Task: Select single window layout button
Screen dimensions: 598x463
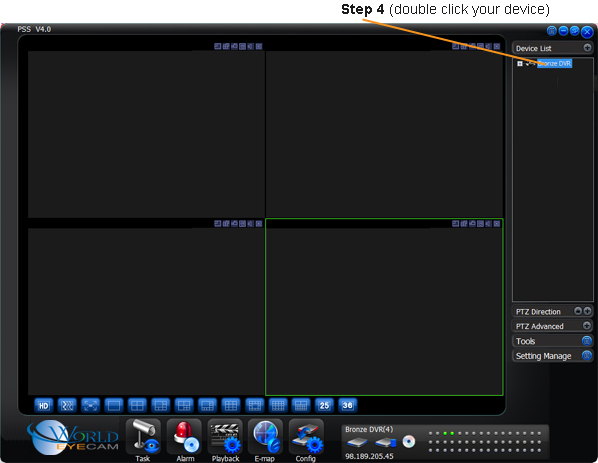Action: point(114,405)
